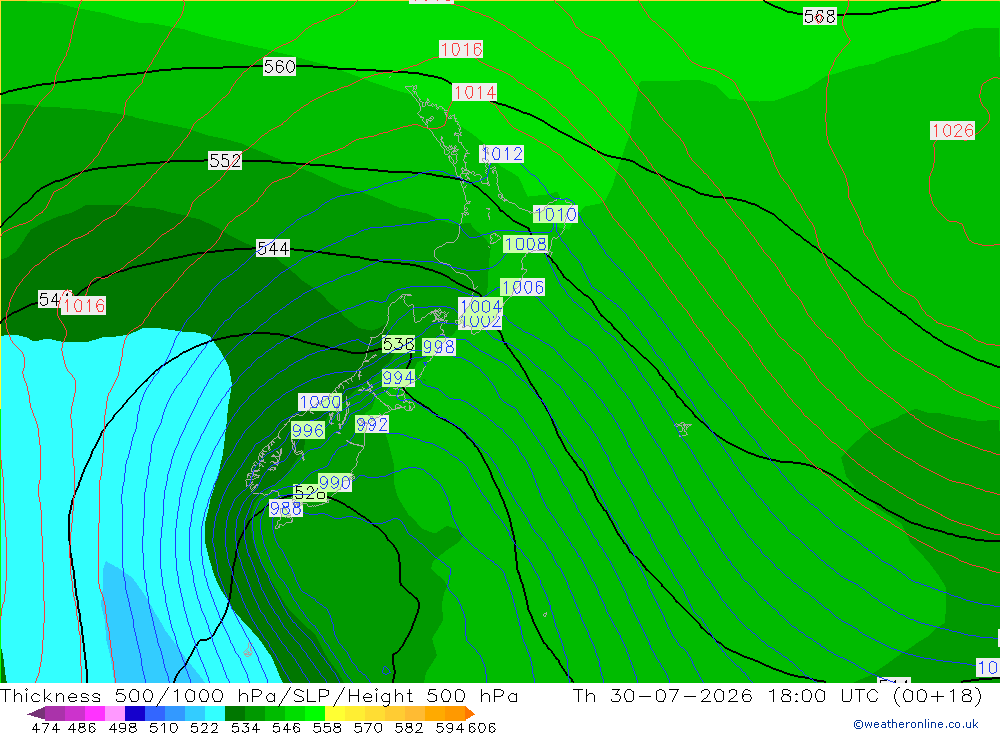Click the dark blue swatch in the thickness legend
This screenshot has width=1000, height=733.
click(x=135, y=713)
